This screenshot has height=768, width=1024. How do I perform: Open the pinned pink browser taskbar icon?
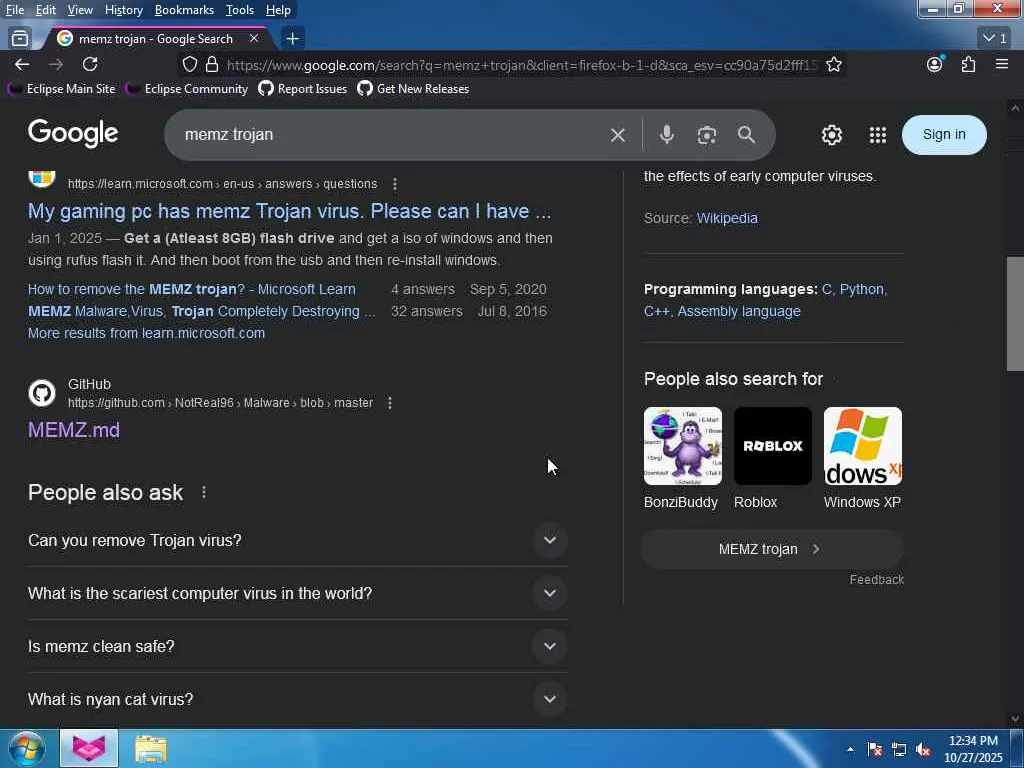(89, 748)
